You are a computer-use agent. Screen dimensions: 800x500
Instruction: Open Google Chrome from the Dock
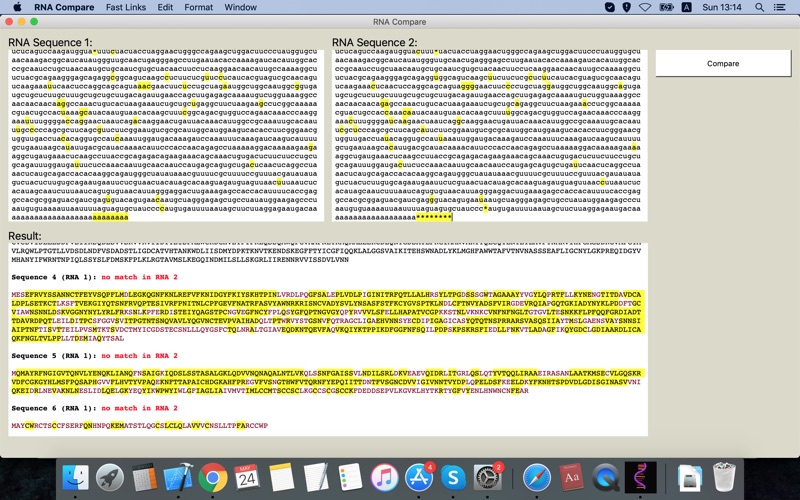point(213,478)
